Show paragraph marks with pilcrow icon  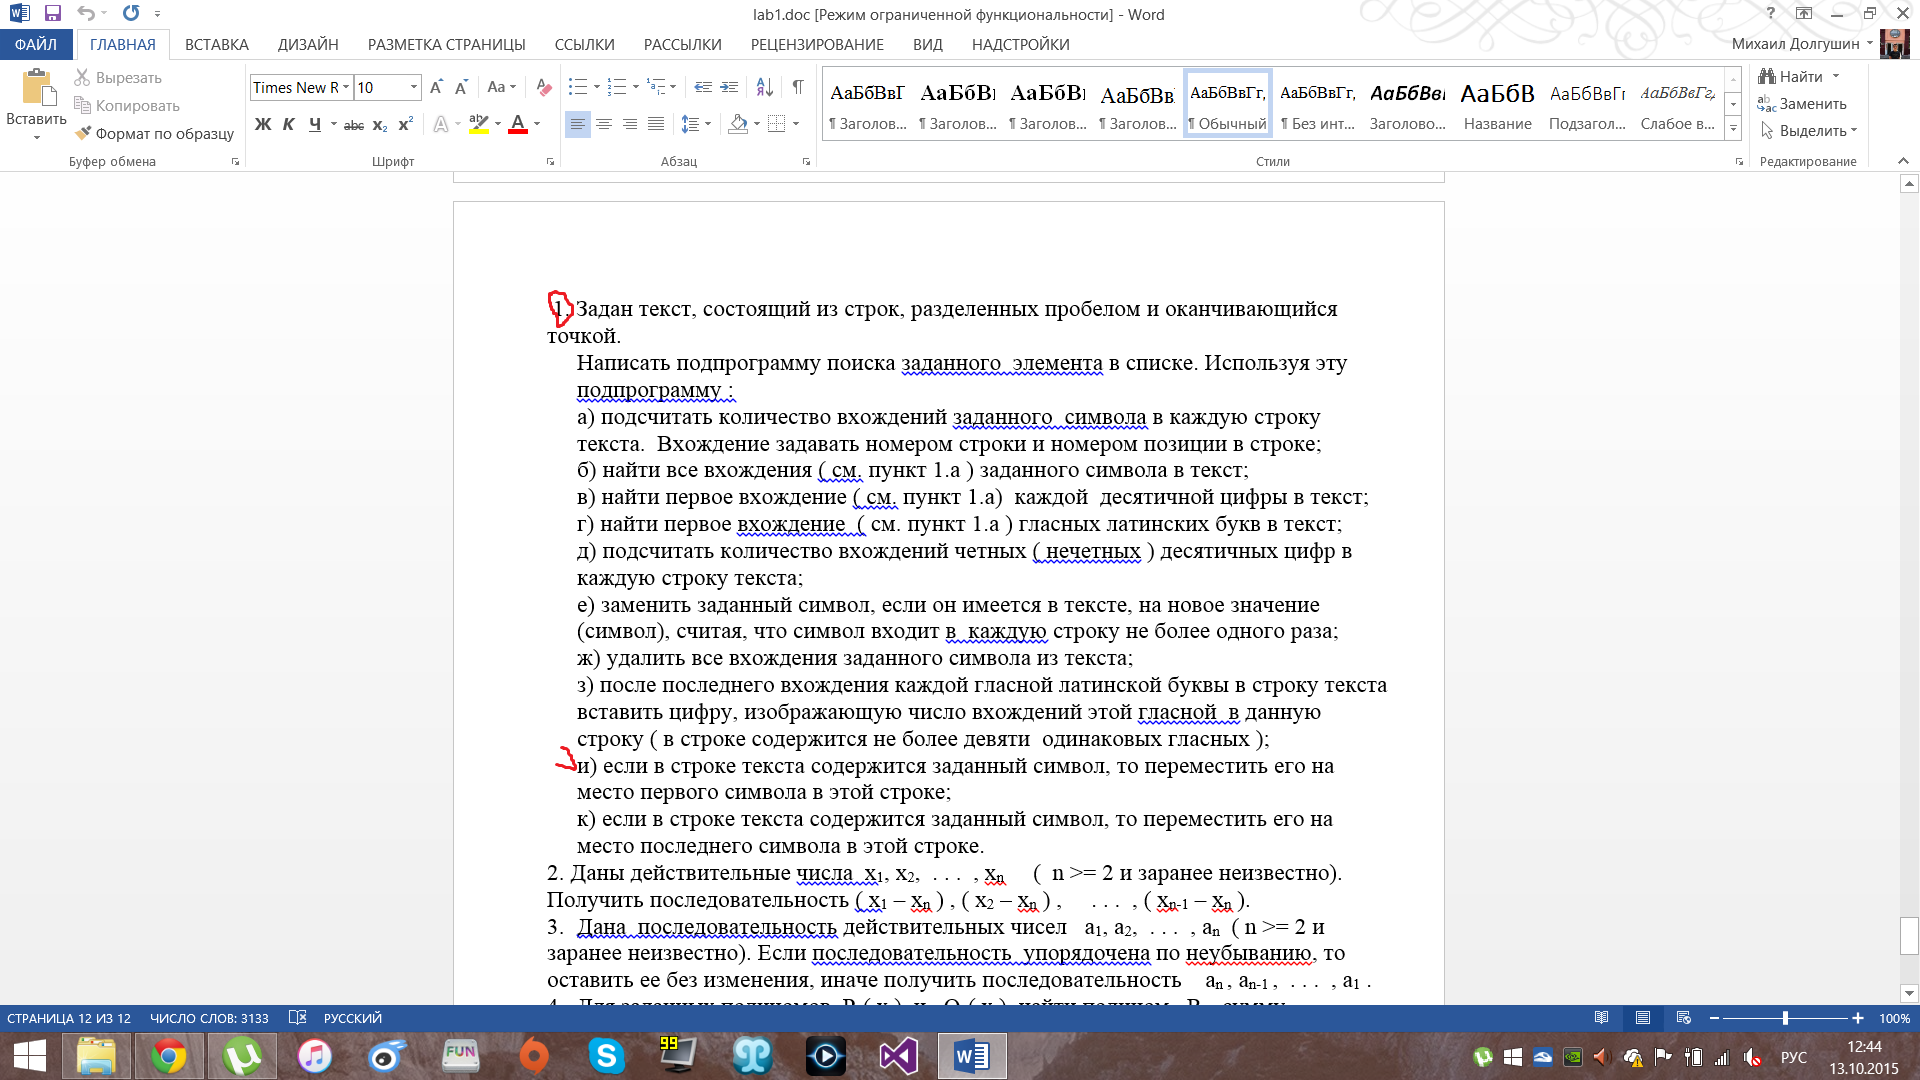click(797, 87)
